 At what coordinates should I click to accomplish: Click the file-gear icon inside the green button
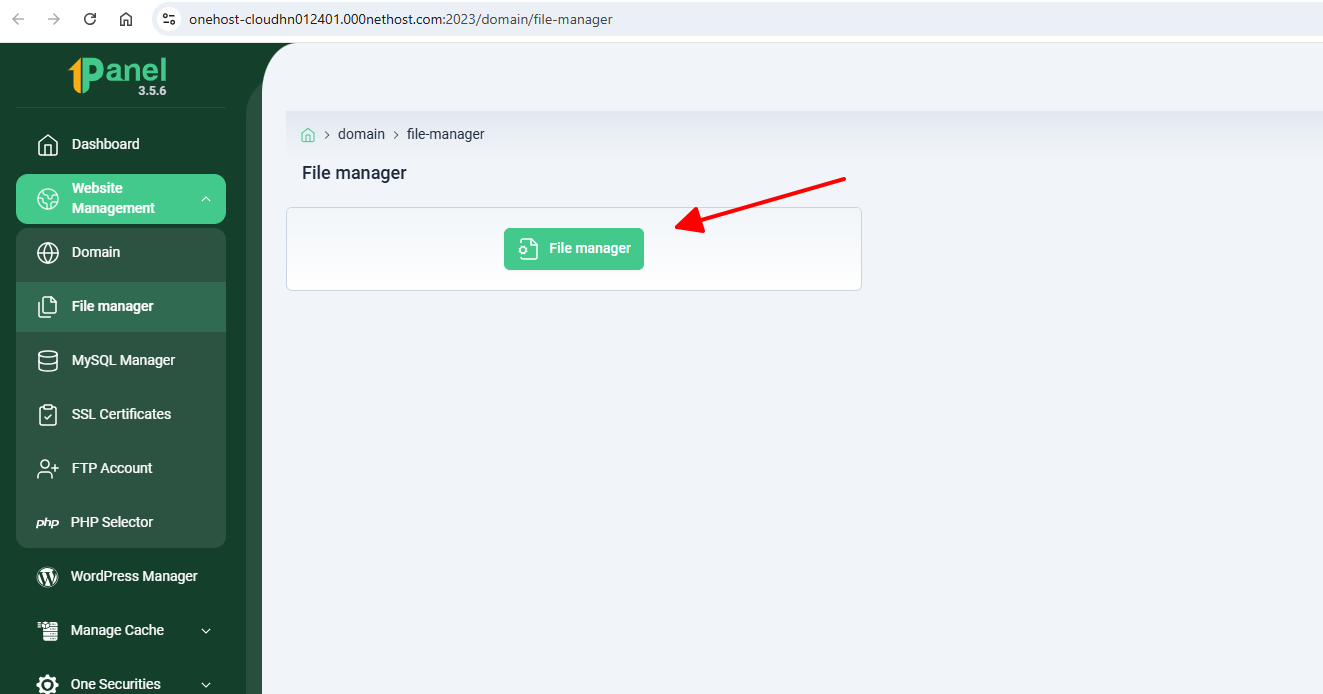point(528,249)
